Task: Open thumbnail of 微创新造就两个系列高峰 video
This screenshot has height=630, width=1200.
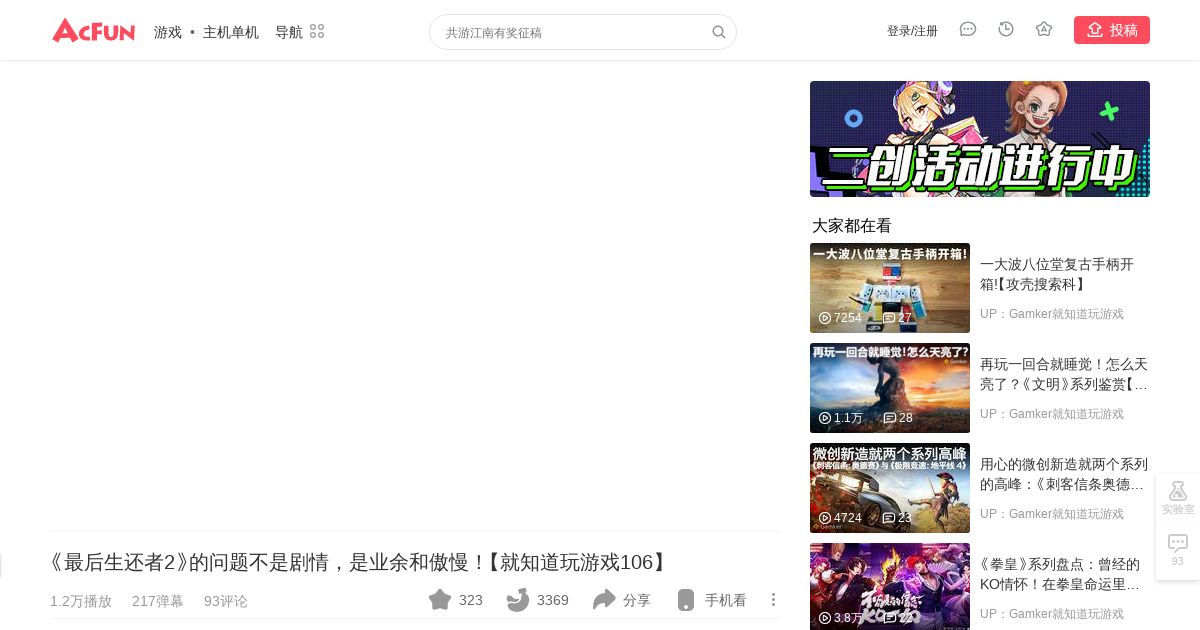Action: tap(890, 488)
